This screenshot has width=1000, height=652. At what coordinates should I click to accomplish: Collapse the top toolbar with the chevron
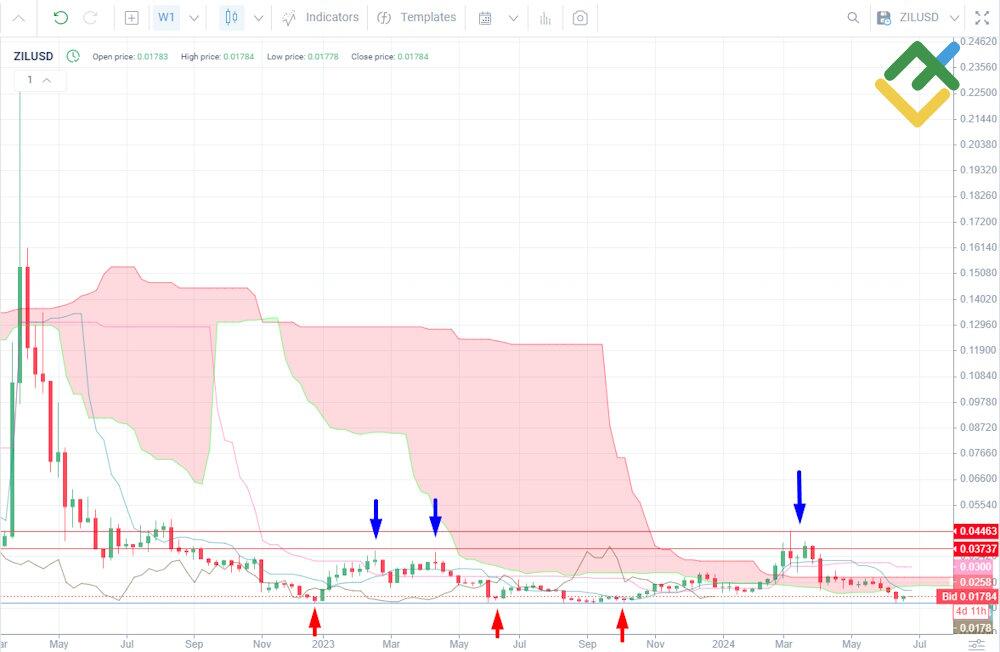point(18,18)
